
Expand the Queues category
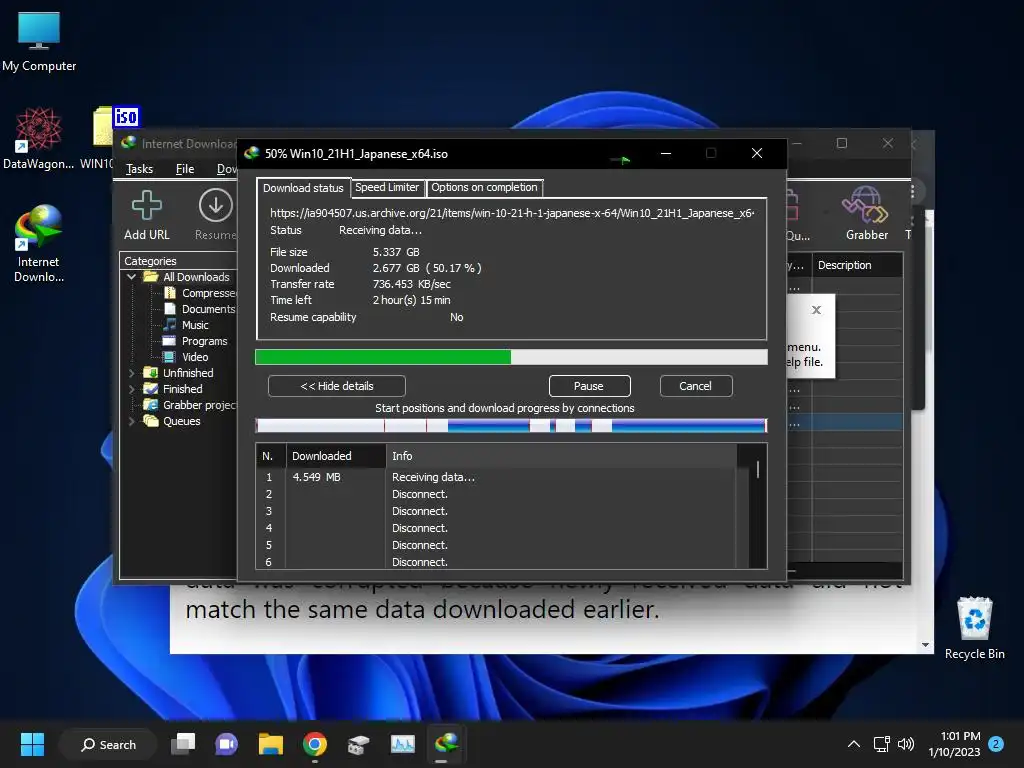132,421
